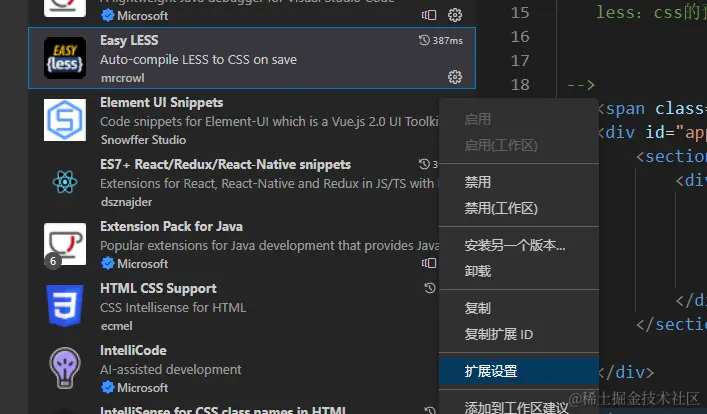The image size is (707, 414).
Task: Click the <span class code line
Action: pyautogui.click(x=653, y=109)
